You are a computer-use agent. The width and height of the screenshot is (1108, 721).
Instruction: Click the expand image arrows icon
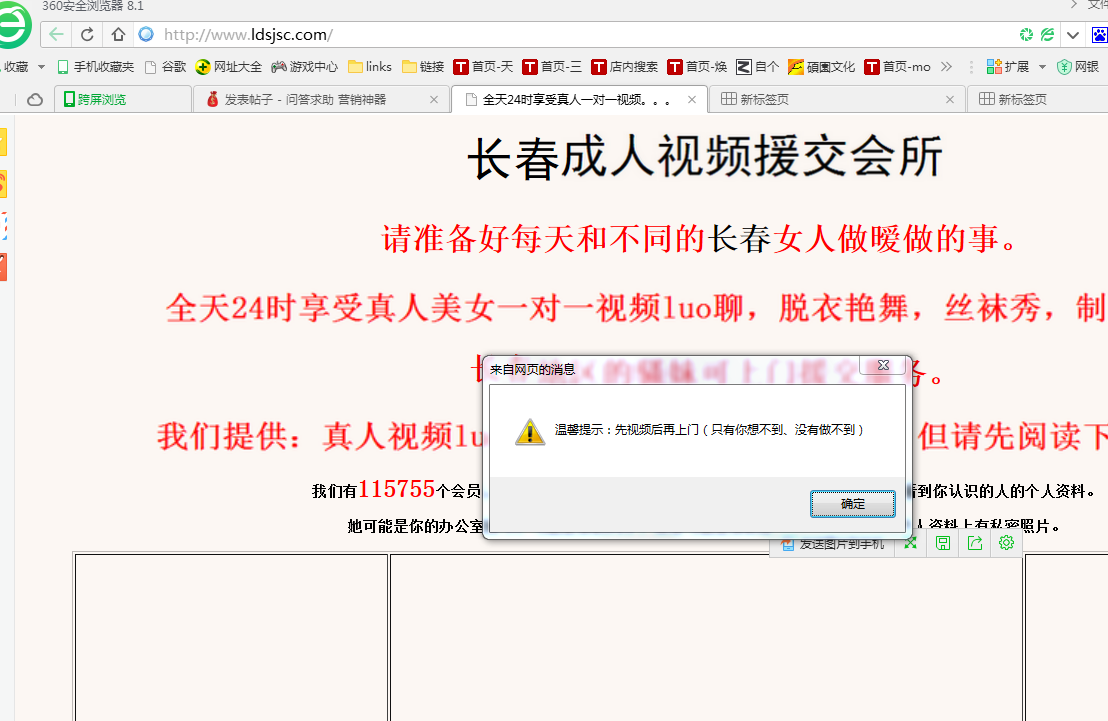tap(910, 543)
